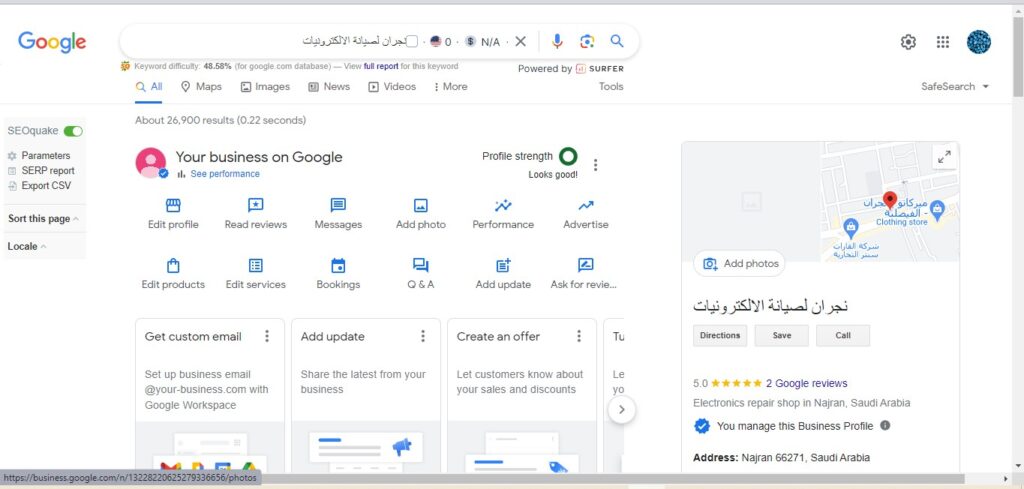Viewport: 1024px width, 489px height.
Task: Open Google apps grid icon
Action: coord(942,42)
